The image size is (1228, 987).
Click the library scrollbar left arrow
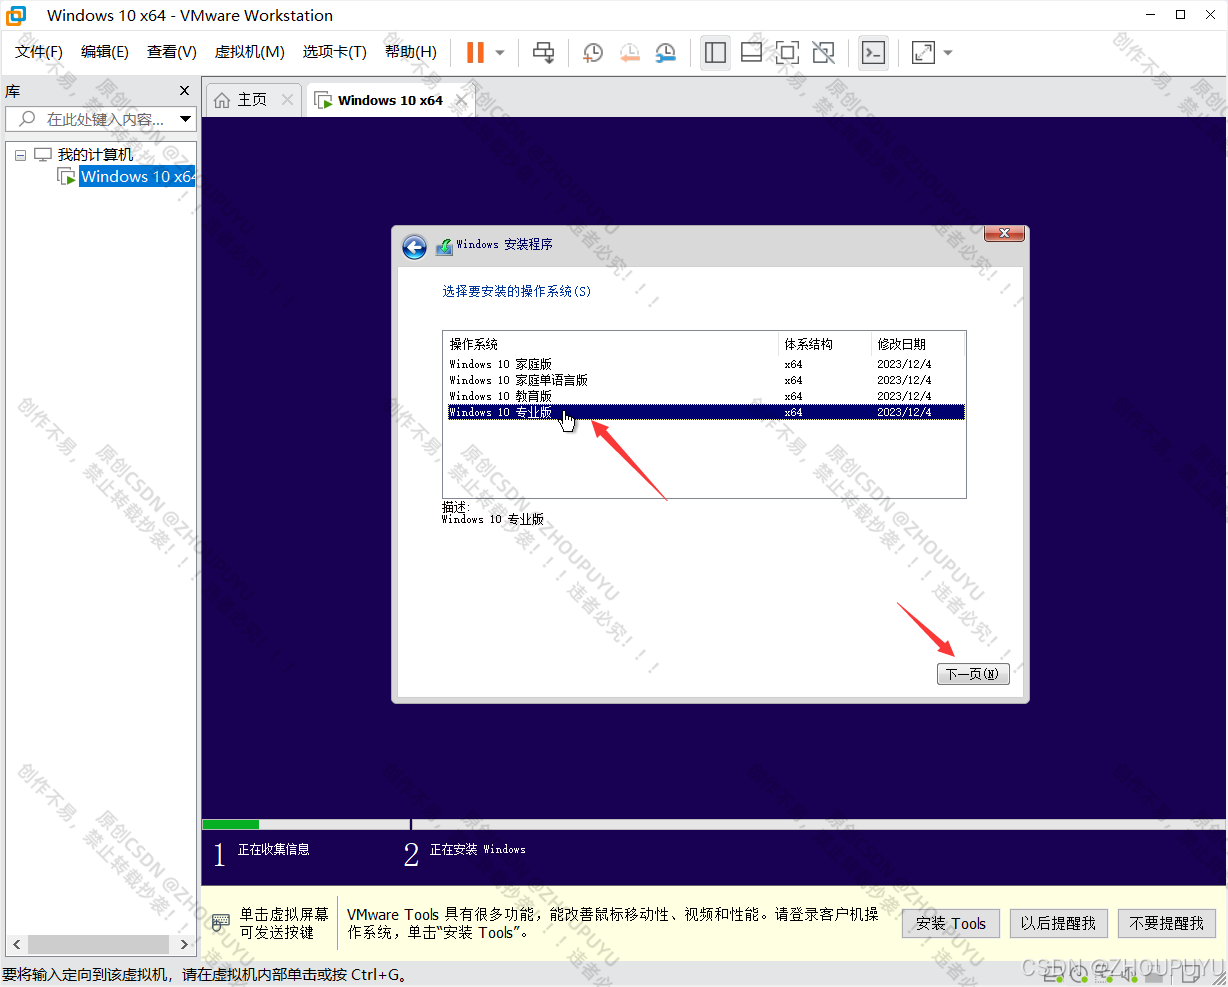click(x=16, y=944)
